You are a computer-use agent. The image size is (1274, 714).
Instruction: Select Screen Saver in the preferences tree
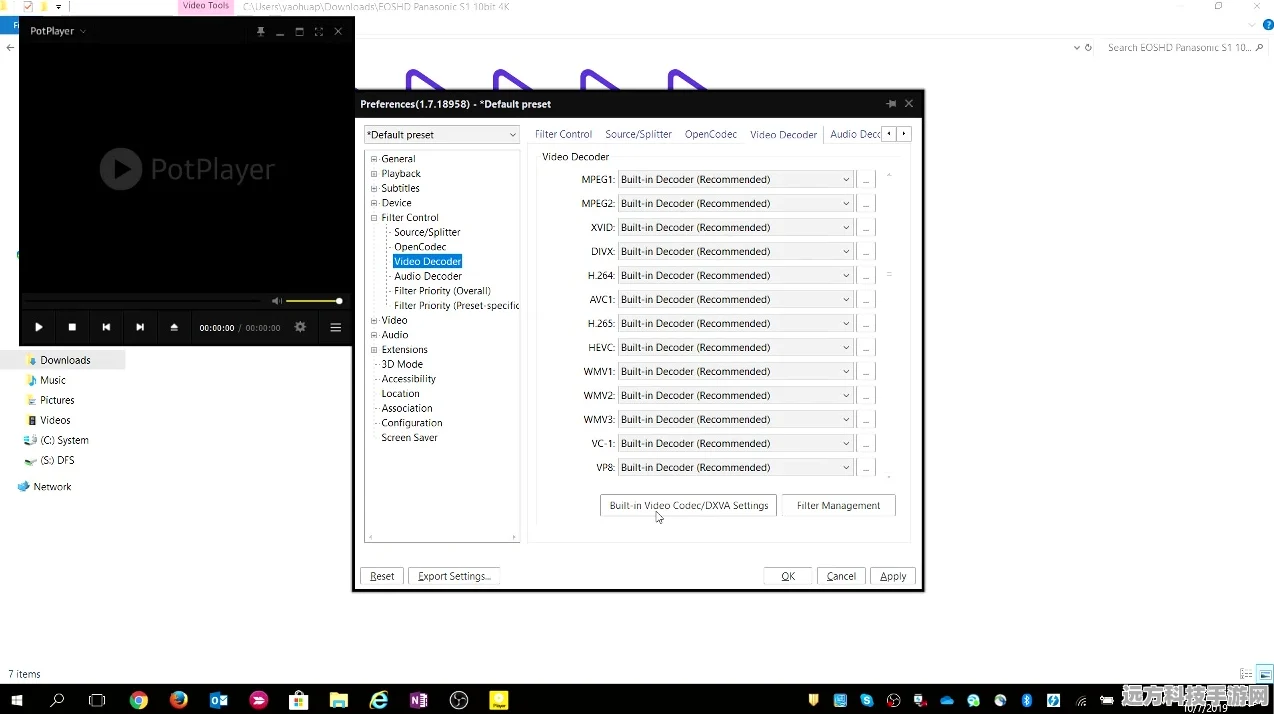[409, 438]
